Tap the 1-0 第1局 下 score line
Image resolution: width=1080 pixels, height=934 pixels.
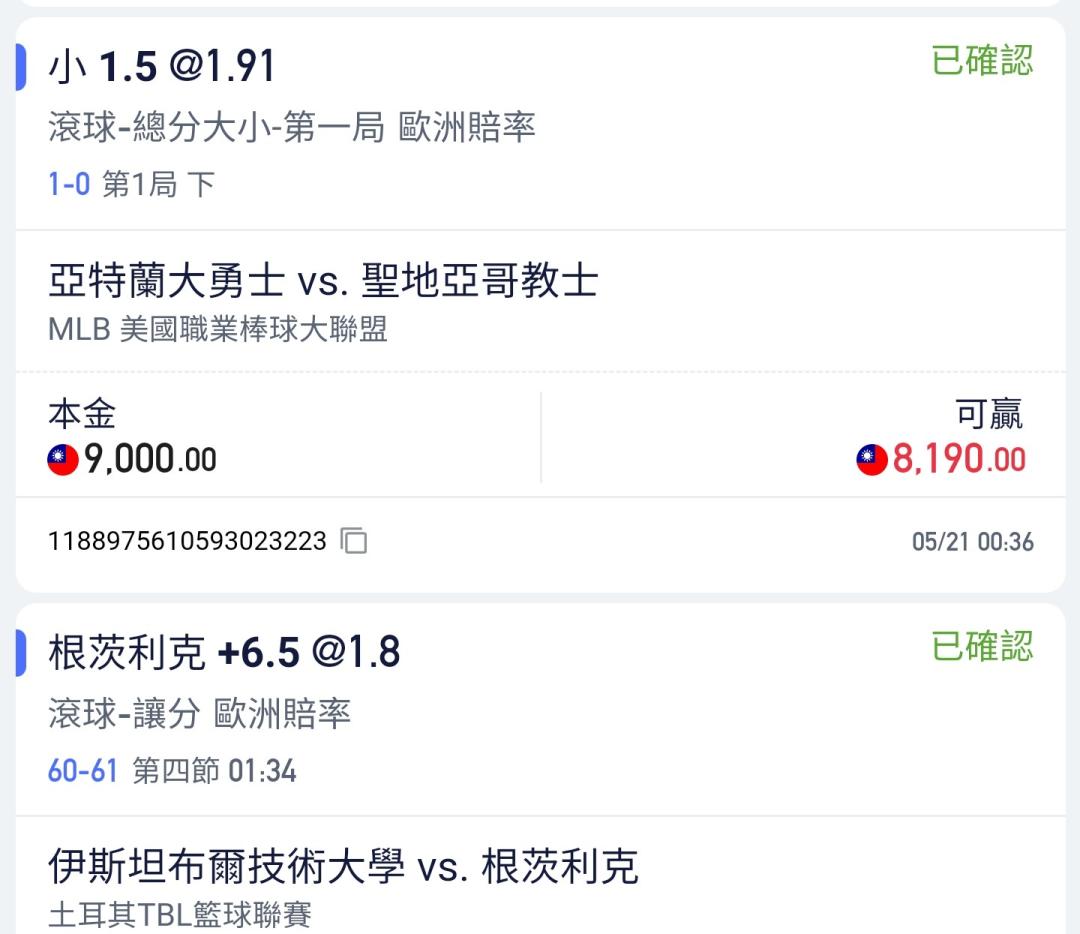132,184
